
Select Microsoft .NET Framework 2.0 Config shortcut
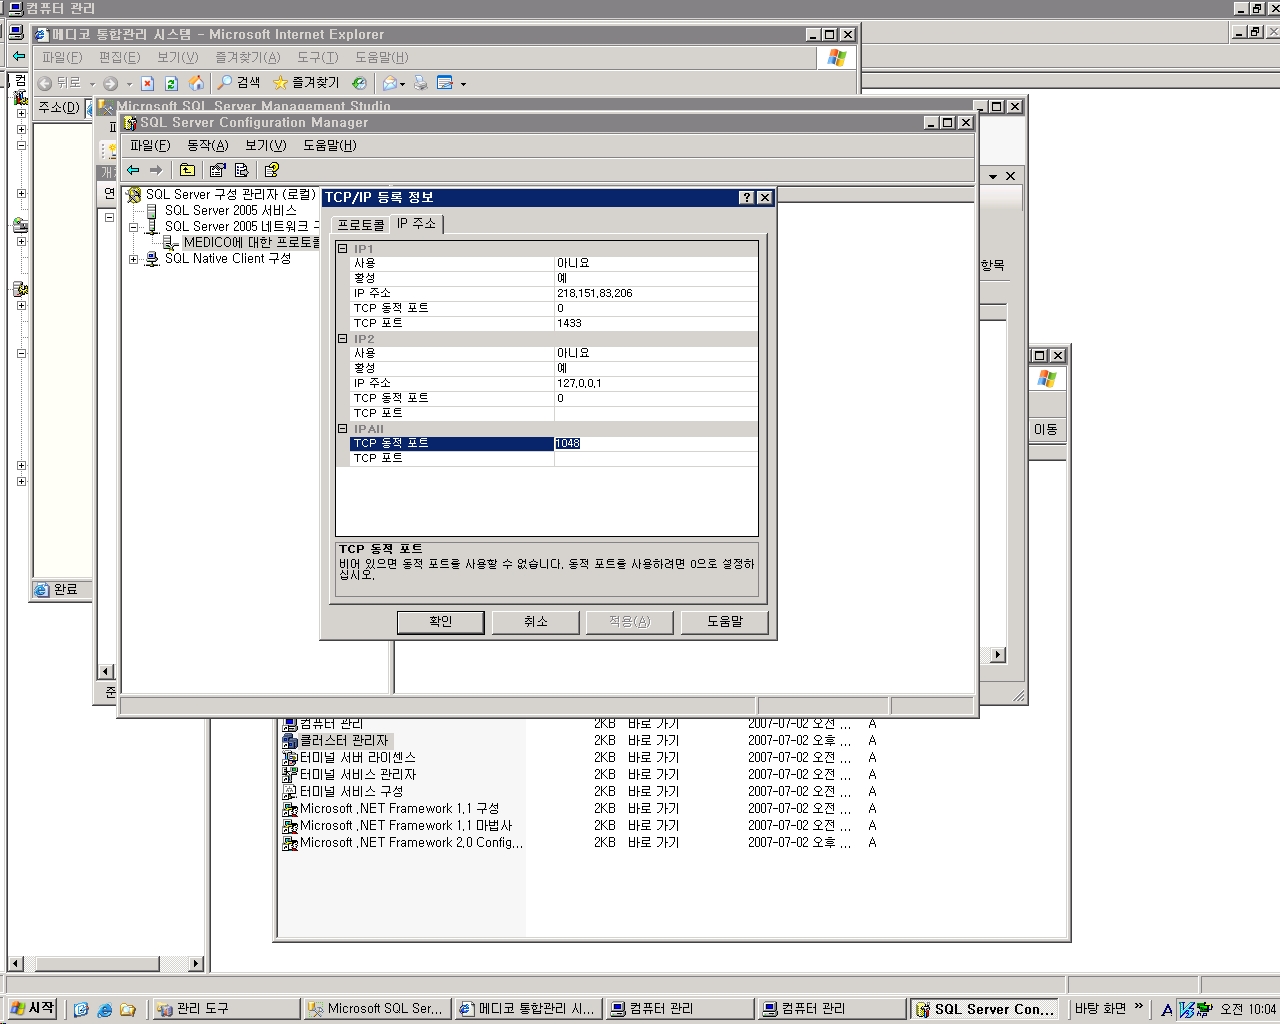tap(403, 843)
